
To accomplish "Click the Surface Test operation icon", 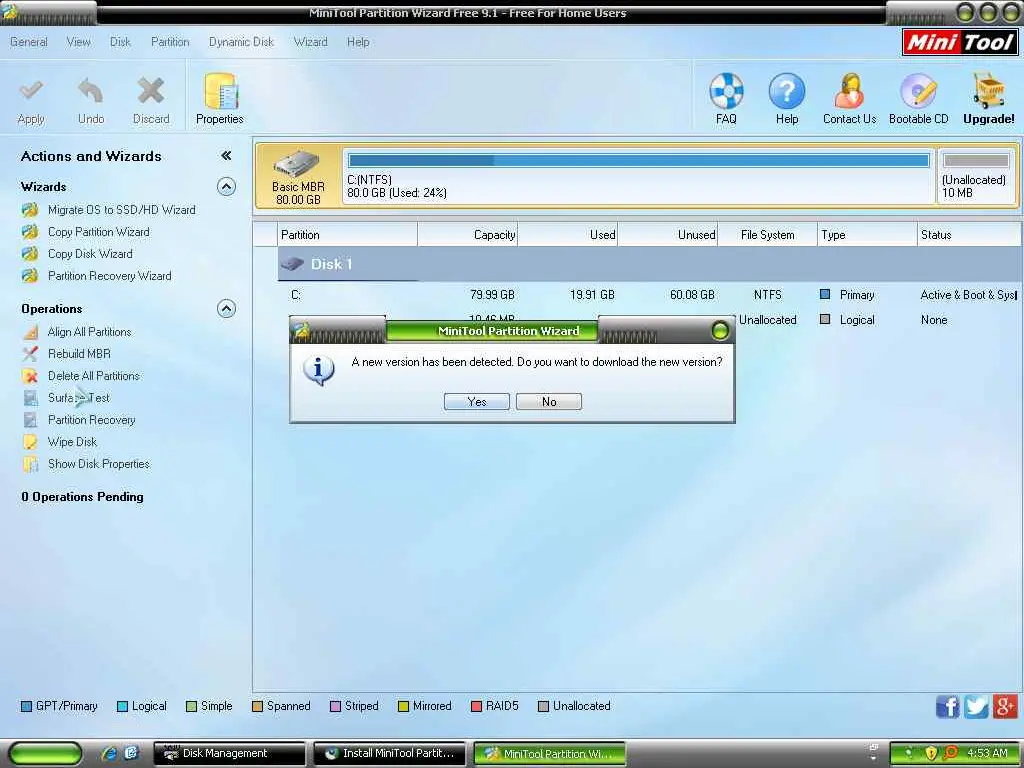I will [x=30, y=398].
